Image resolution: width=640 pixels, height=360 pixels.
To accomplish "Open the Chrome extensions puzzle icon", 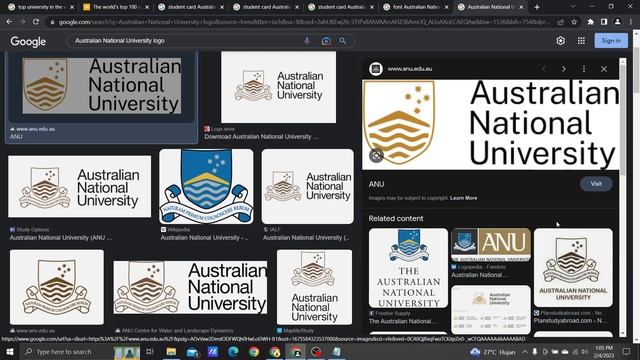I will (x=591, y=22).
